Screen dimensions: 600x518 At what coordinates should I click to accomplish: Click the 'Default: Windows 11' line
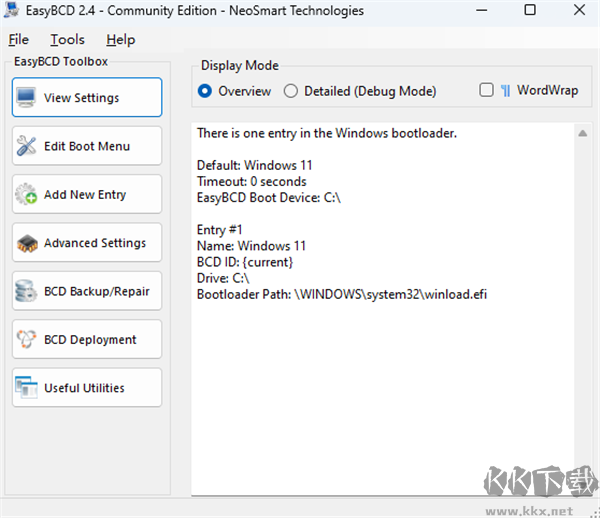[254, 165]
